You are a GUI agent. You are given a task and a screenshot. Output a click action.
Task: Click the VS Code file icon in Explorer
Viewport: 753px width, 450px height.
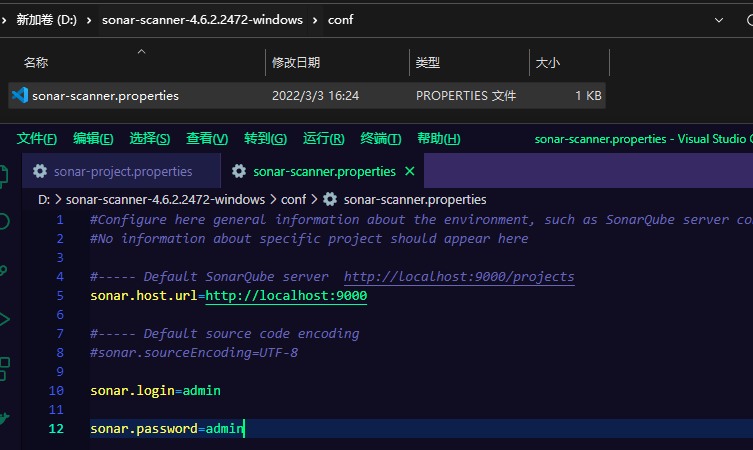coord(20,95)
